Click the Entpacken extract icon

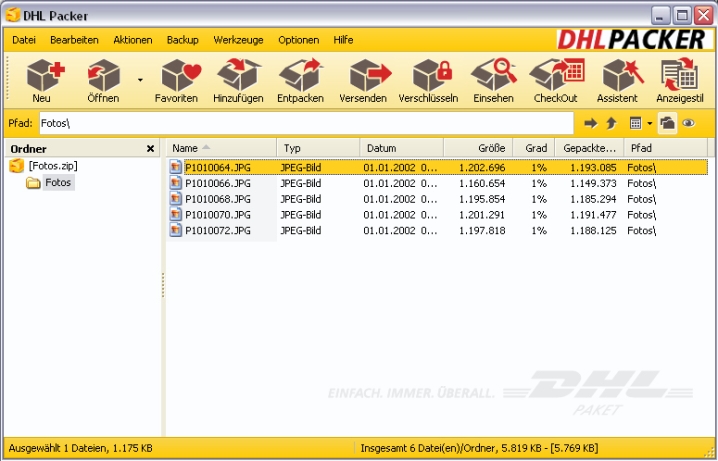pyautogui.click(x=300, y=80)
